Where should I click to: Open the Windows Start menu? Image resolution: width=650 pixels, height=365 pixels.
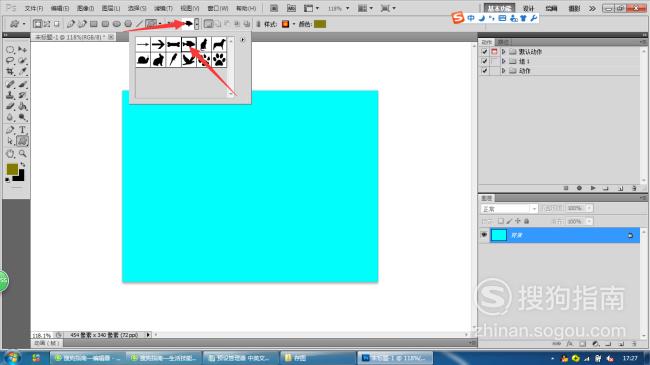[x=12, y=358]
